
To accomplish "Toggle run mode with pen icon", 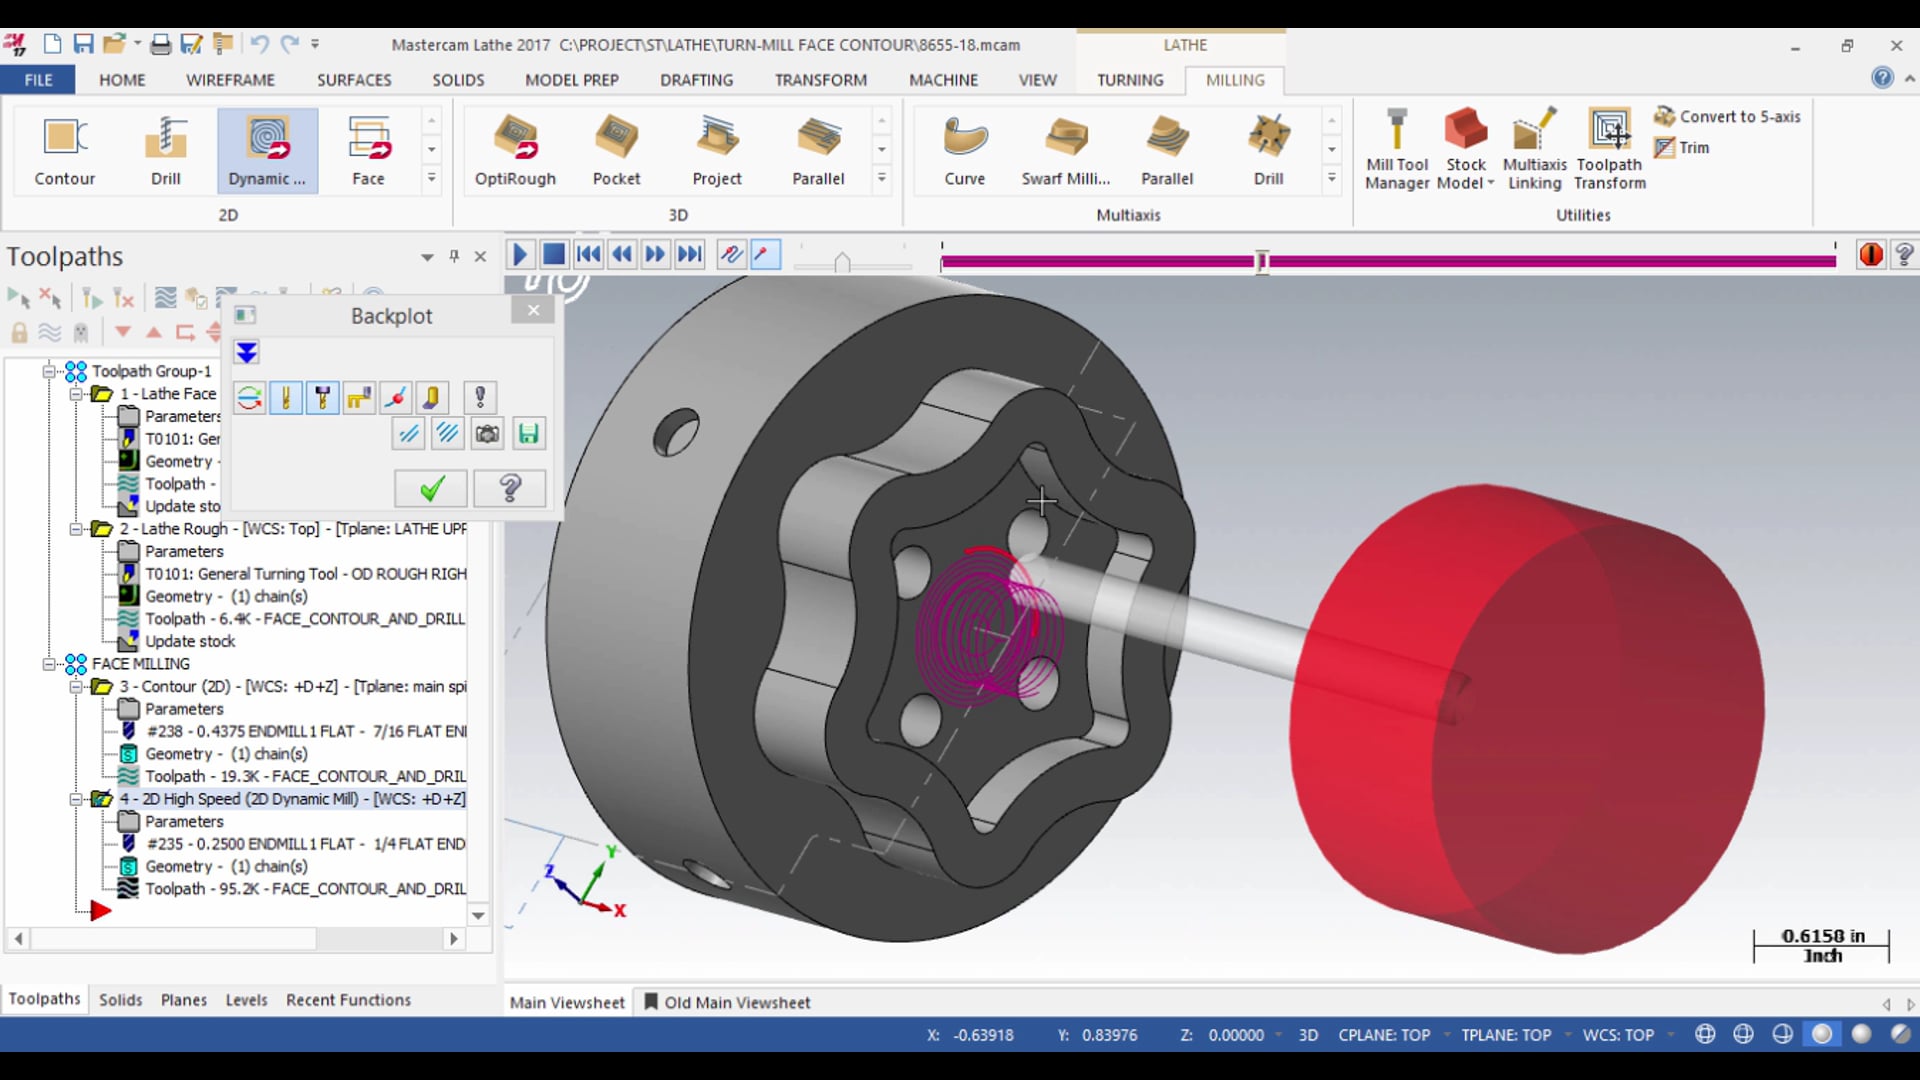I will click(765, 254).
